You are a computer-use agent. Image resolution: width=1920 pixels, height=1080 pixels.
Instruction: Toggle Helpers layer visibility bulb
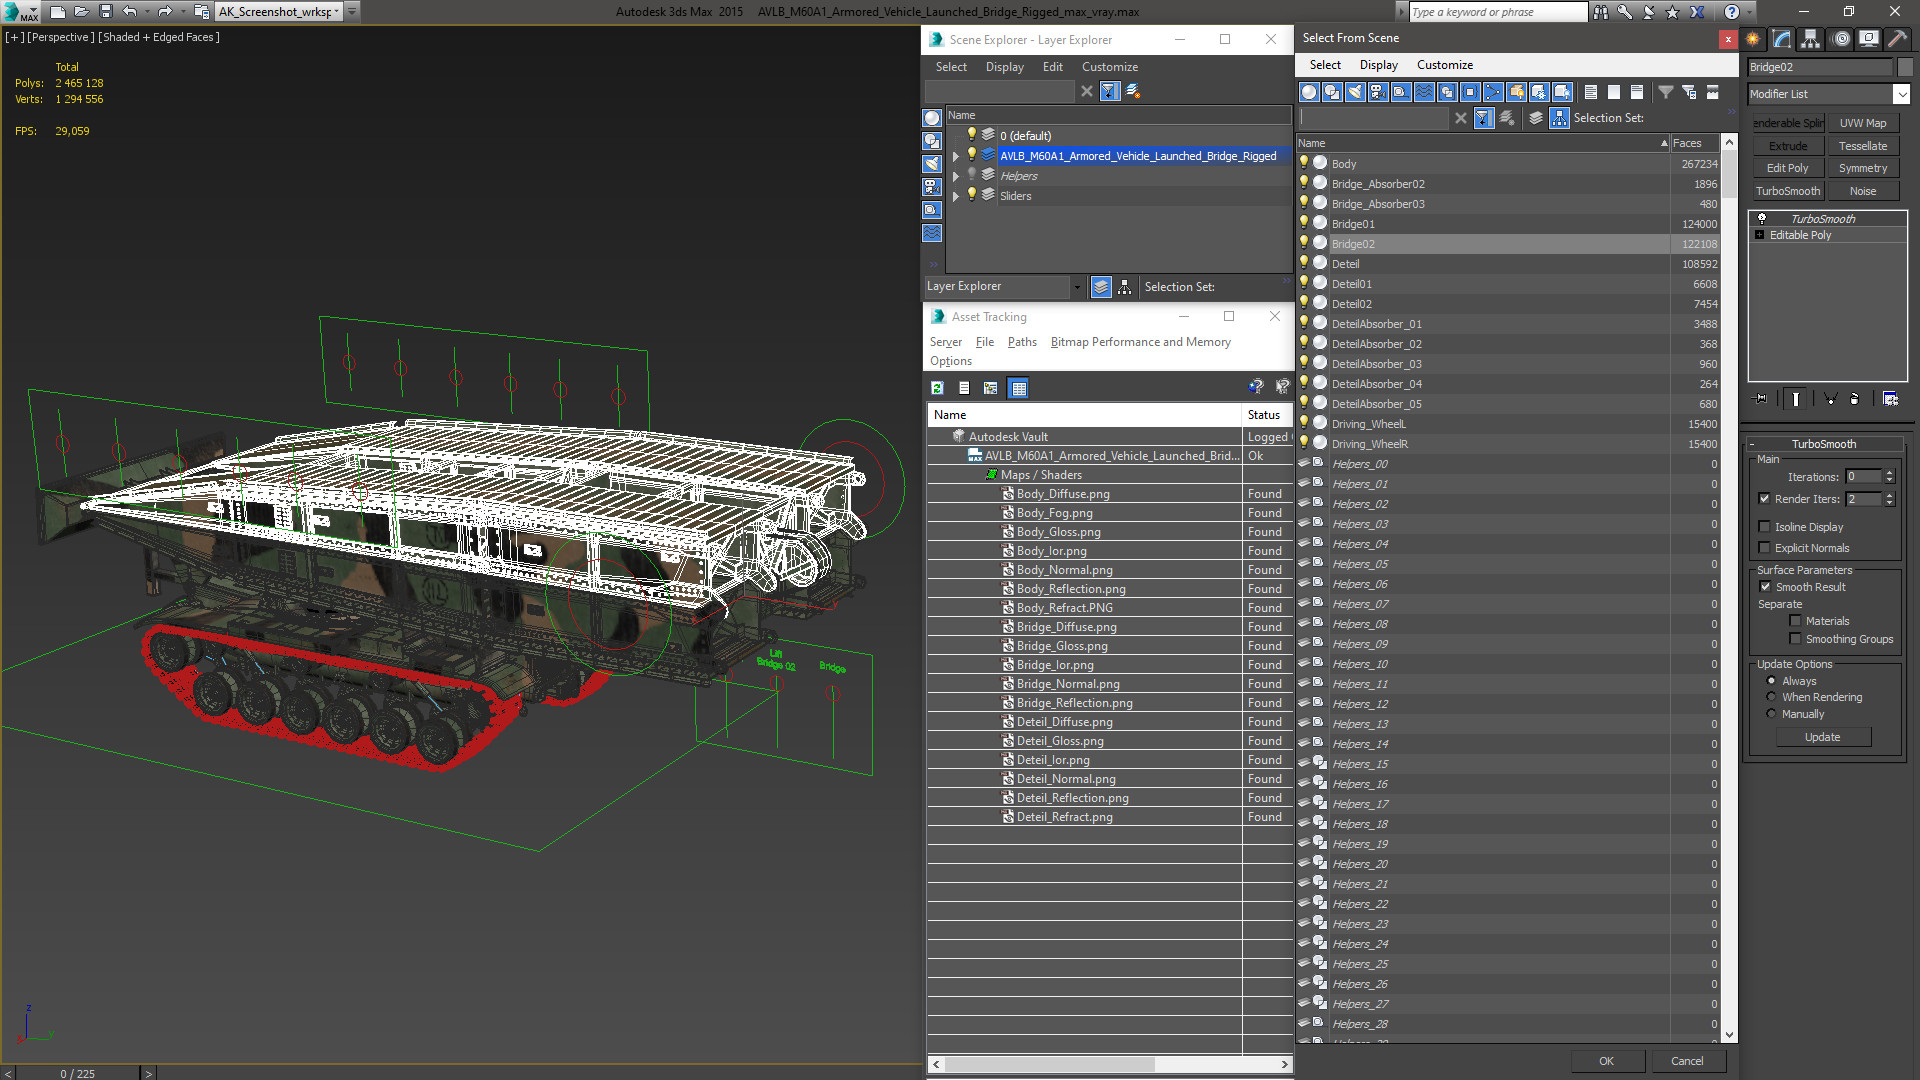pyautogui.click(x=971, y=175)
